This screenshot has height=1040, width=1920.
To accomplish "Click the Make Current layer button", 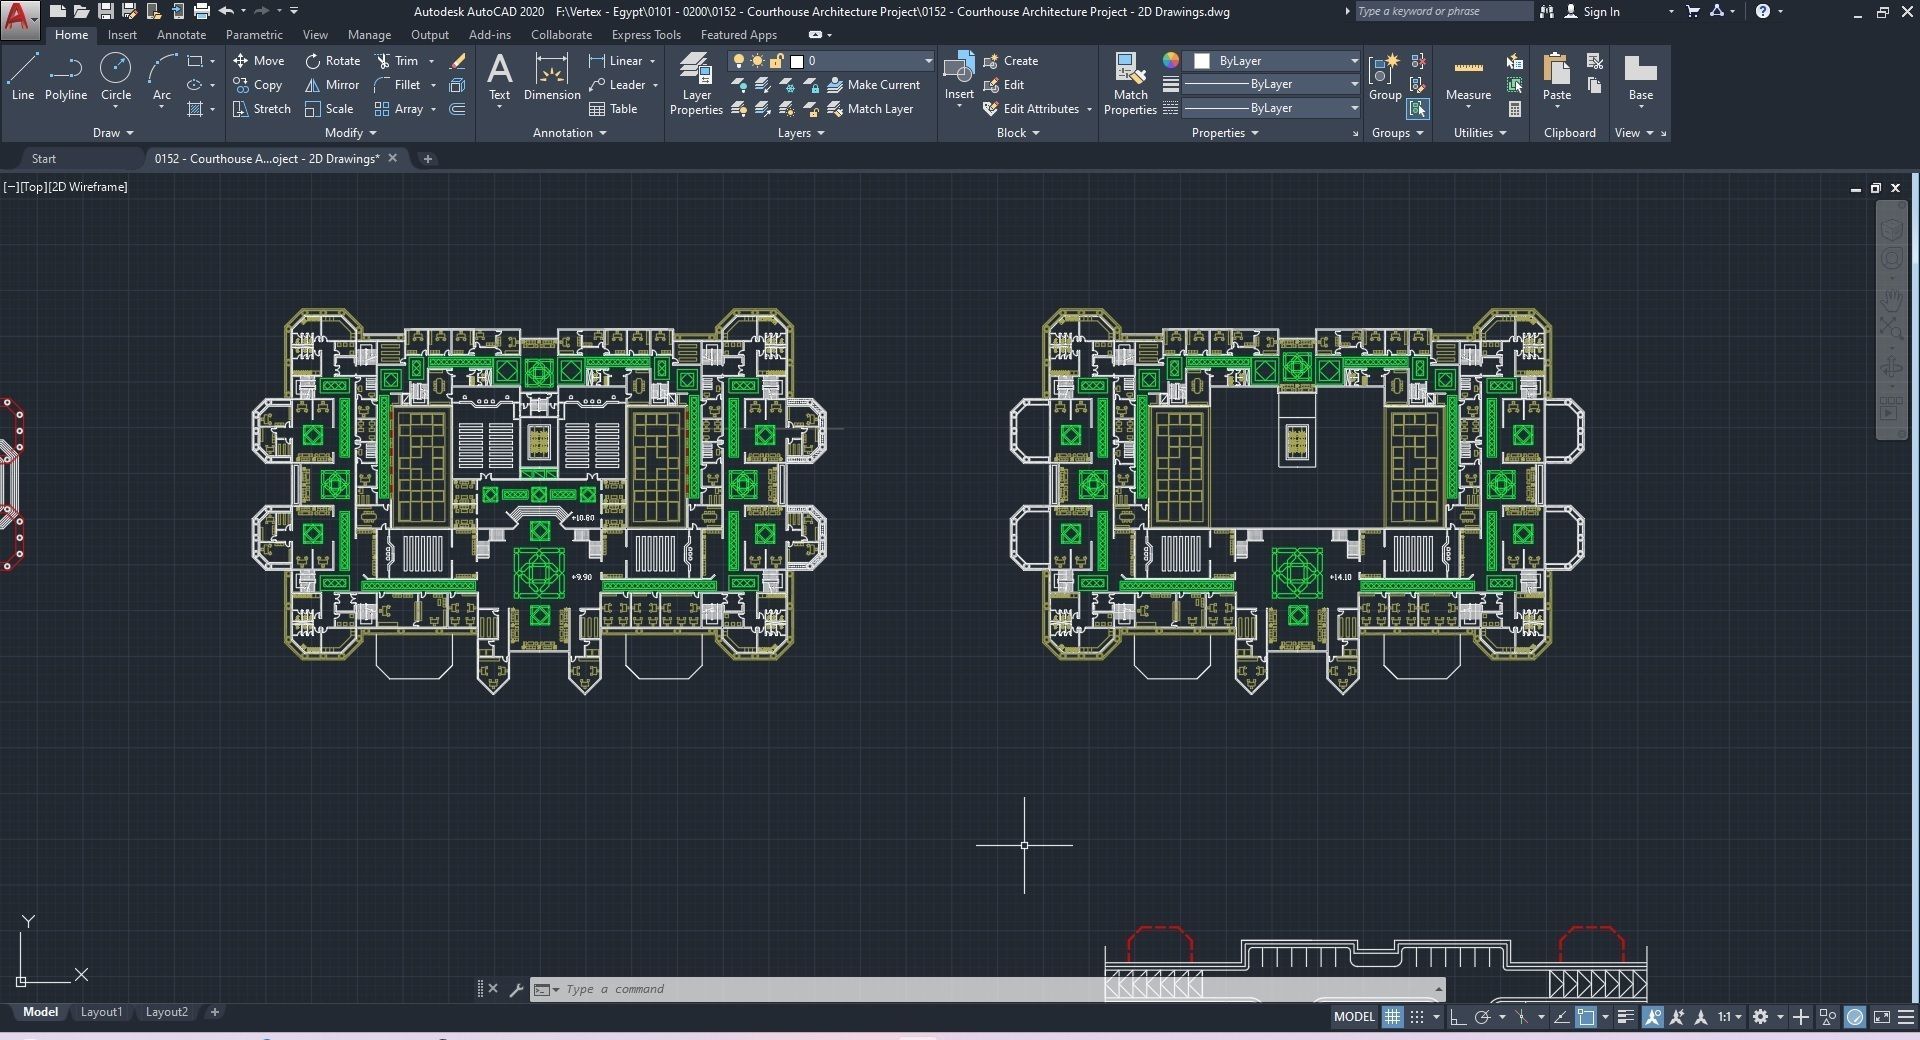I will (x=874, y=85).
